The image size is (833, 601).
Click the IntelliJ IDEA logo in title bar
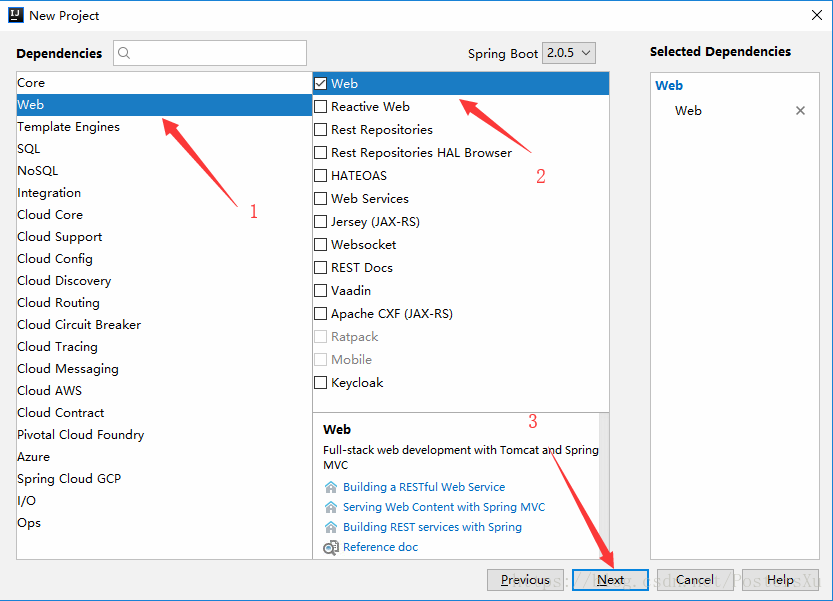(16, 15)
